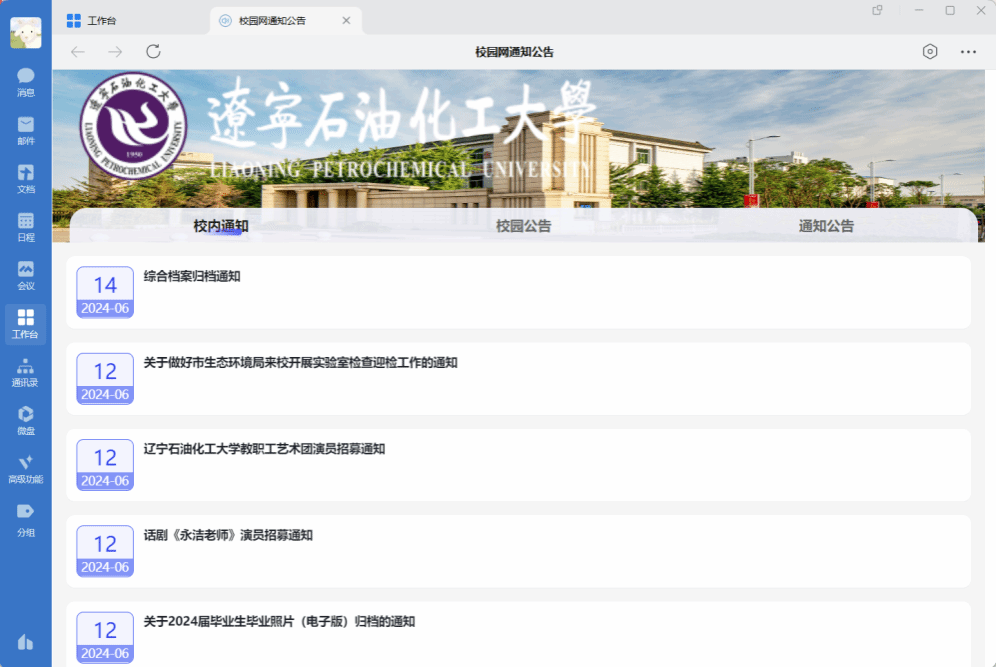Click the user avatar at sidebar top
996x667 pixels.
26,33
